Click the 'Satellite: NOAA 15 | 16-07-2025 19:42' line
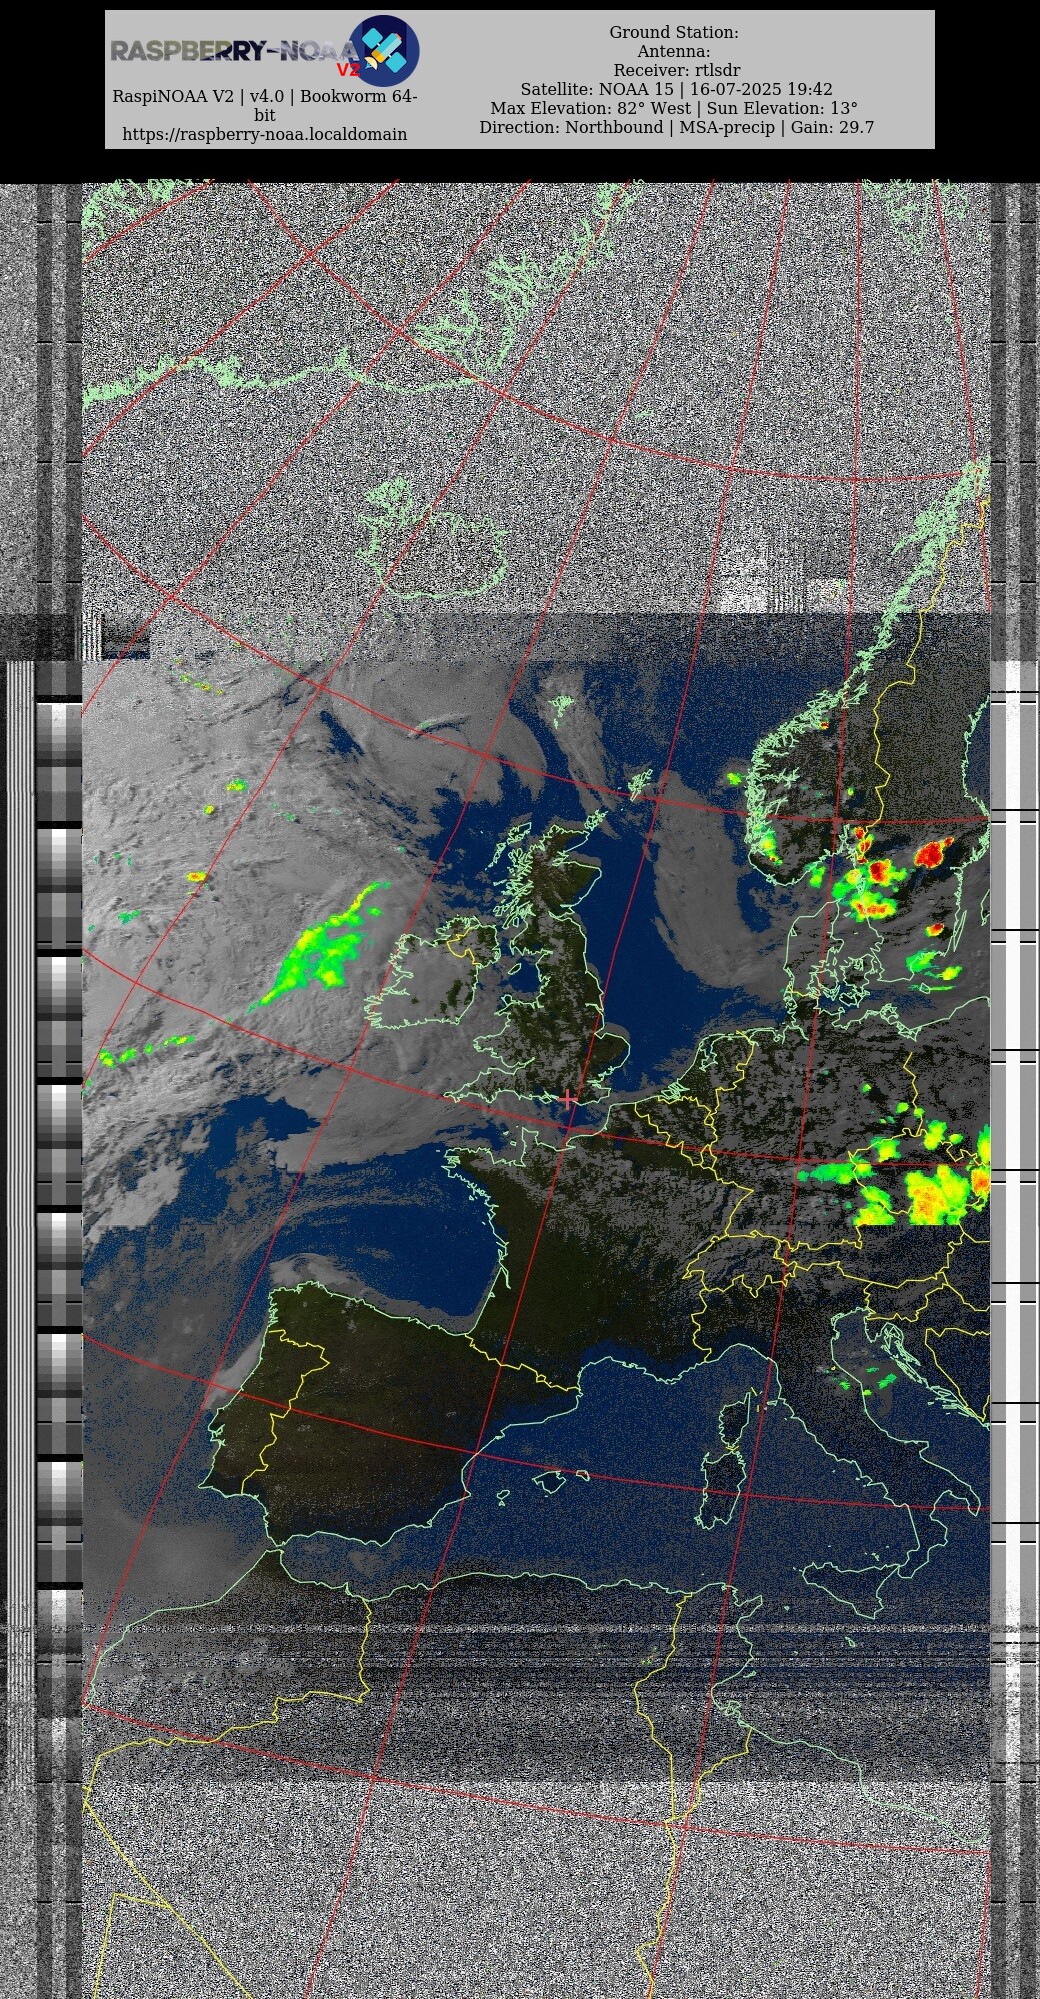The width and height of the screenshot is (1040, 1999). pyautogui.click(x=676, y=89)
